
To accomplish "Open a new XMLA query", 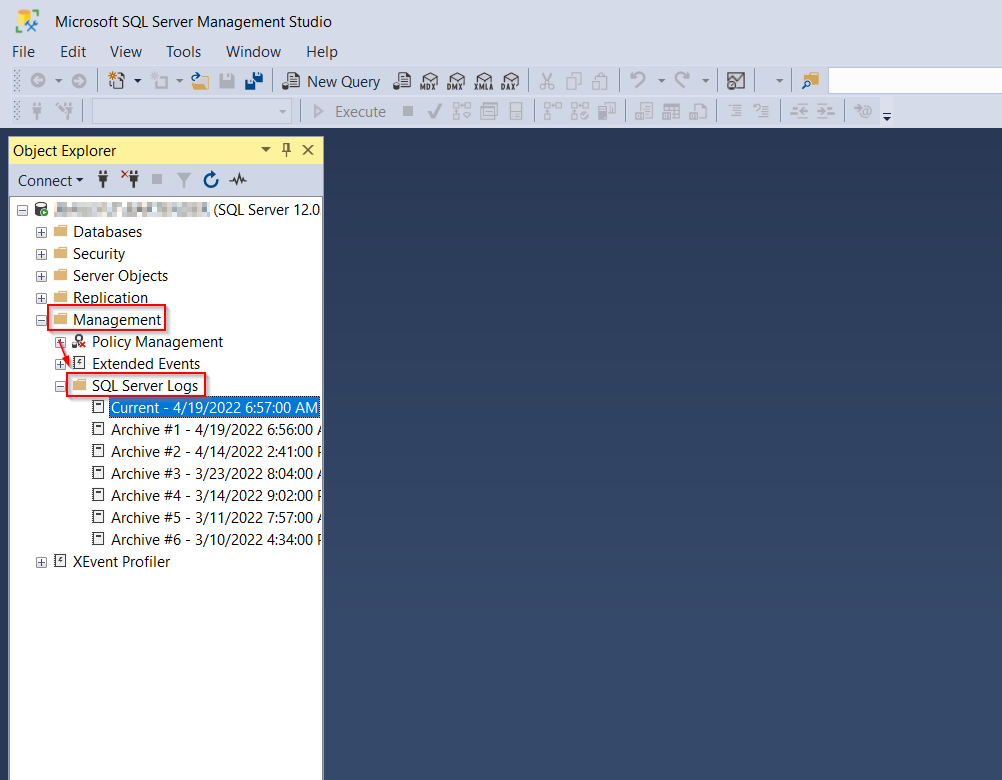I will 483,81.
